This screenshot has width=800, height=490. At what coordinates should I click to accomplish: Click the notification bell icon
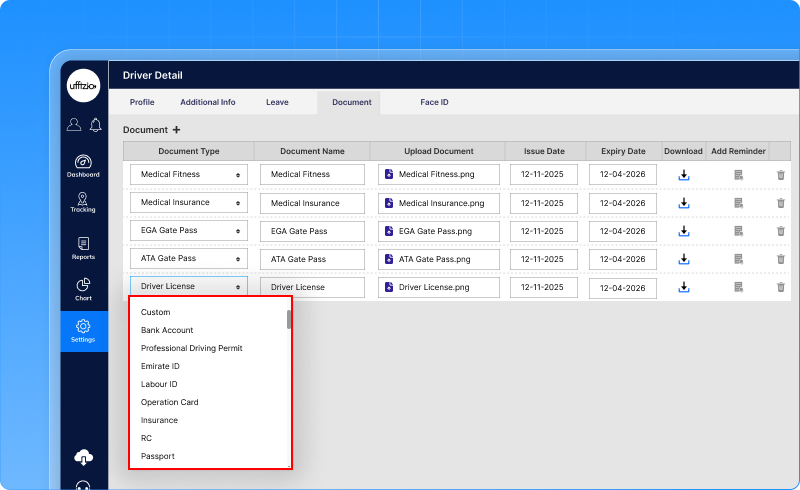95,125
